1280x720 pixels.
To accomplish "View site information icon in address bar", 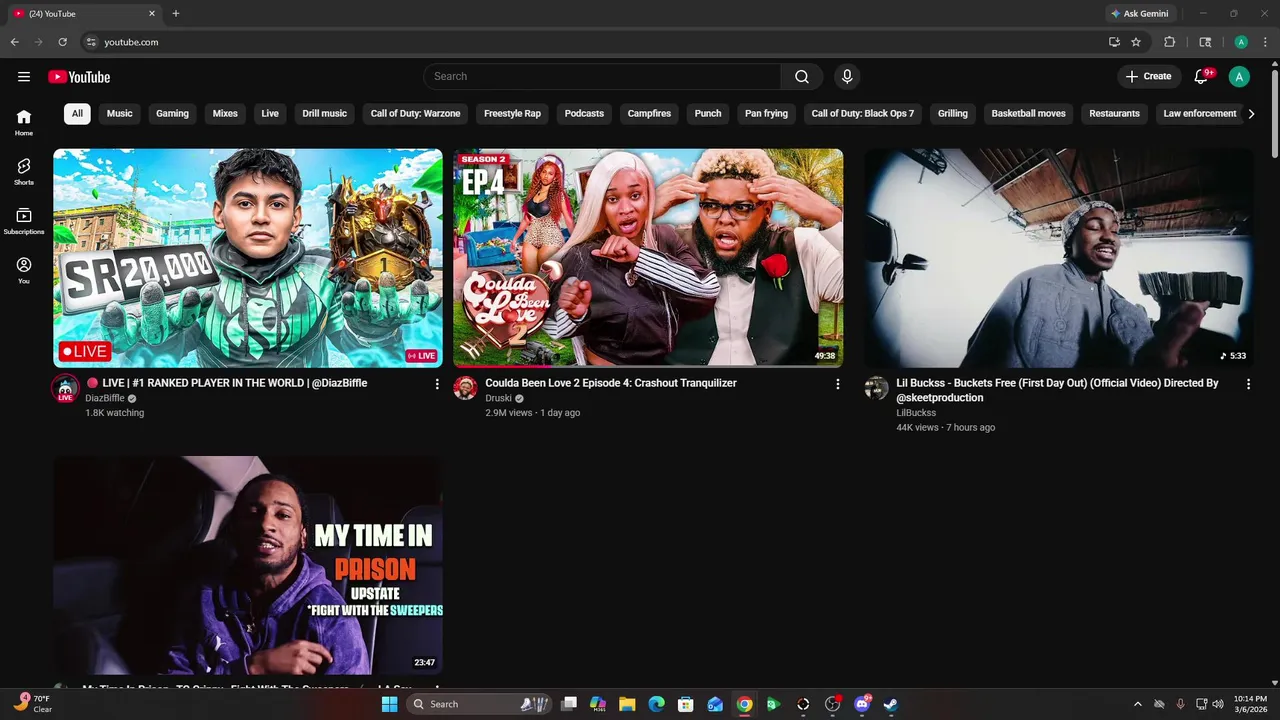I will tap(91, 42).
